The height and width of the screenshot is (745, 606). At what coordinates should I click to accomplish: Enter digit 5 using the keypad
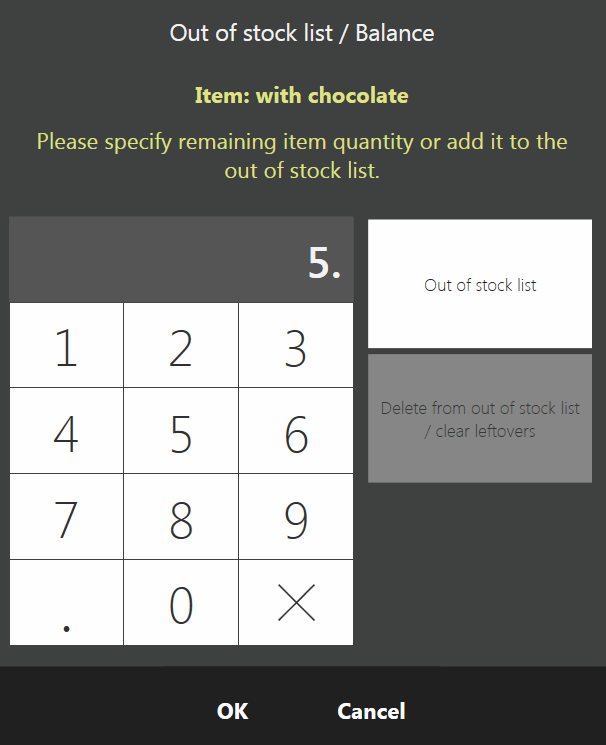click(x=181, y=432)
